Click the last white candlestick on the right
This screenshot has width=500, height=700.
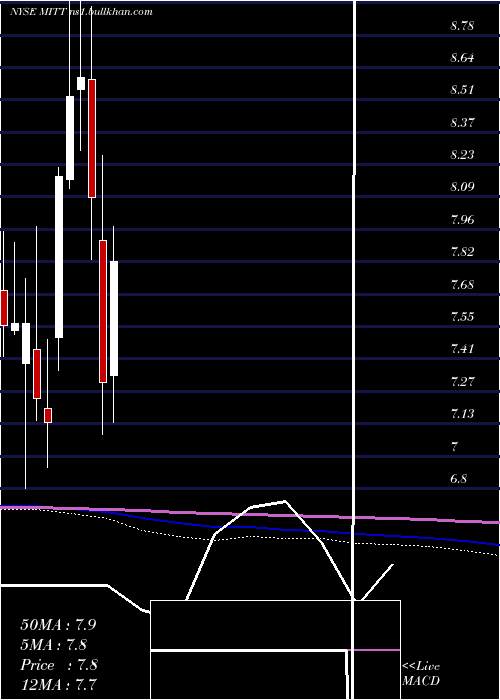(114, 318)
